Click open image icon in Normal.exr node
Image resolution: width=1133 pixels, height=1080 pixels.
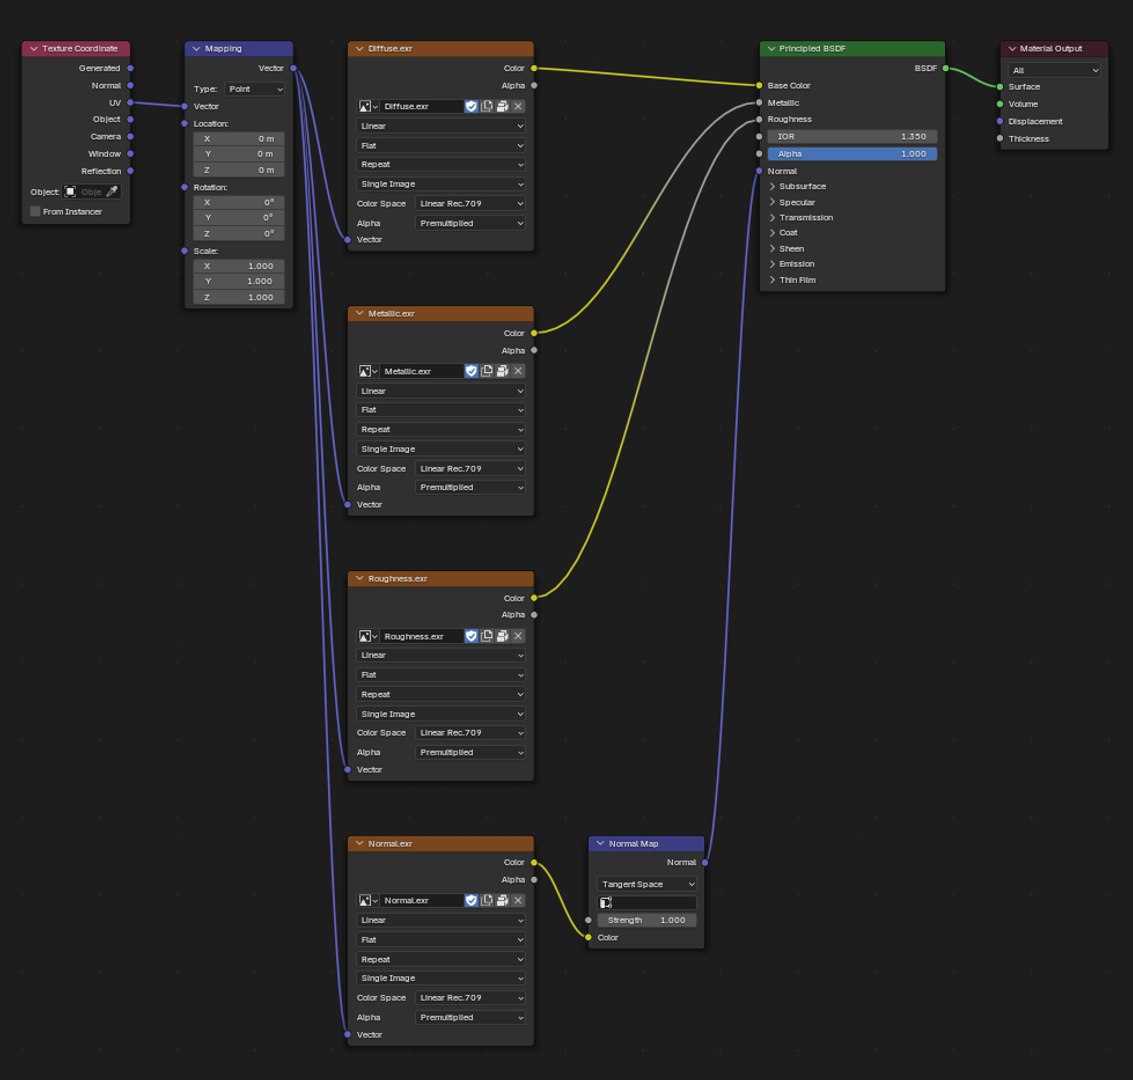pyautogui.click(x=502, y=901)
